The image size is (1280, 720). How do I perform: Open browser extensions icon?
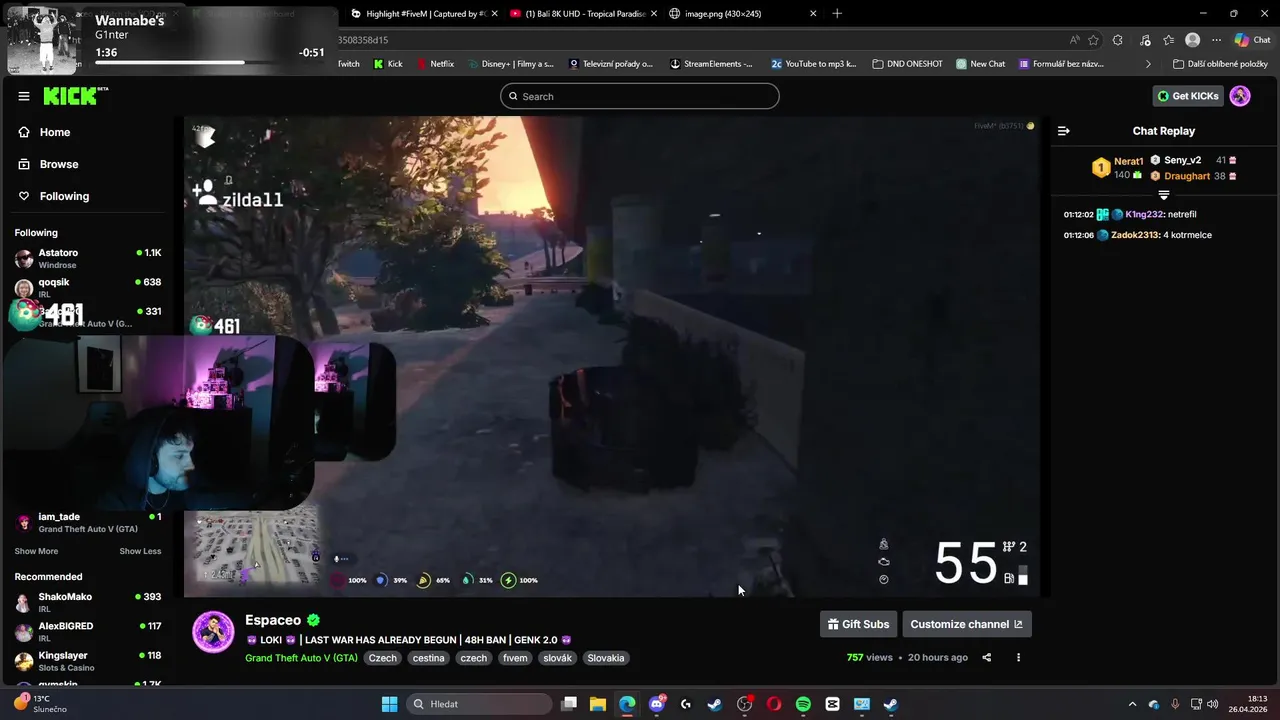pyautogui.click(x=1117, y=40)
